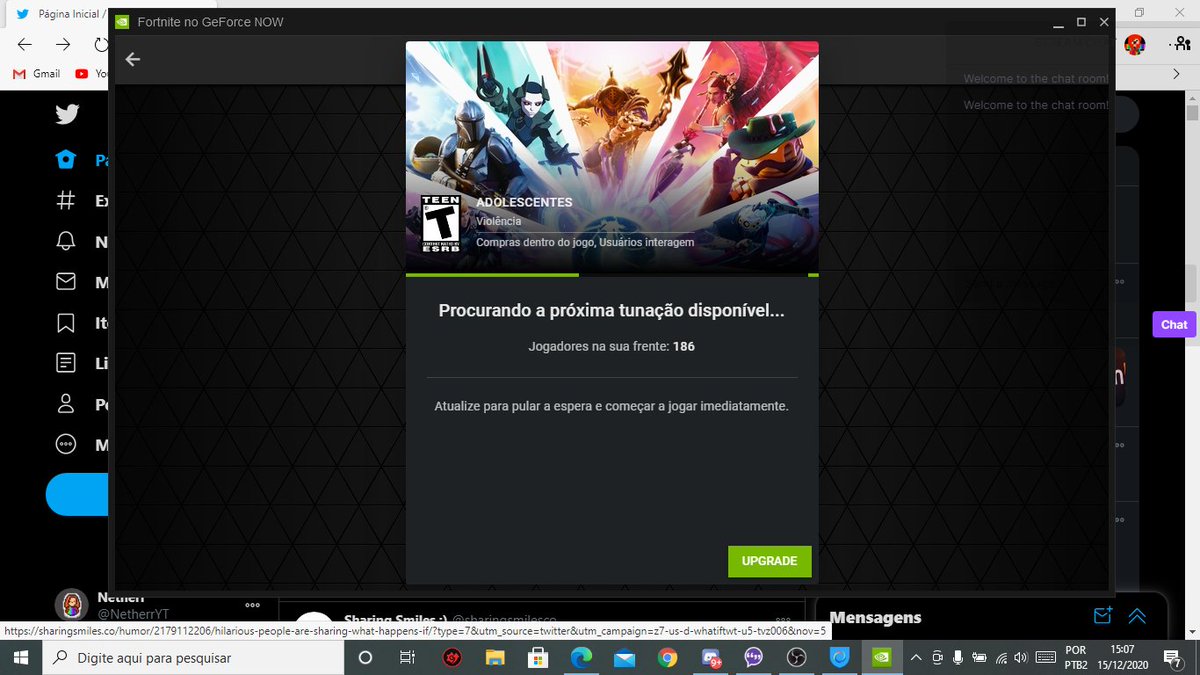Viewport: 1200px width, 675px height.
Task: Open Cortana circle on taskbar
Action: pyautogui.click(x=365, y=658)
